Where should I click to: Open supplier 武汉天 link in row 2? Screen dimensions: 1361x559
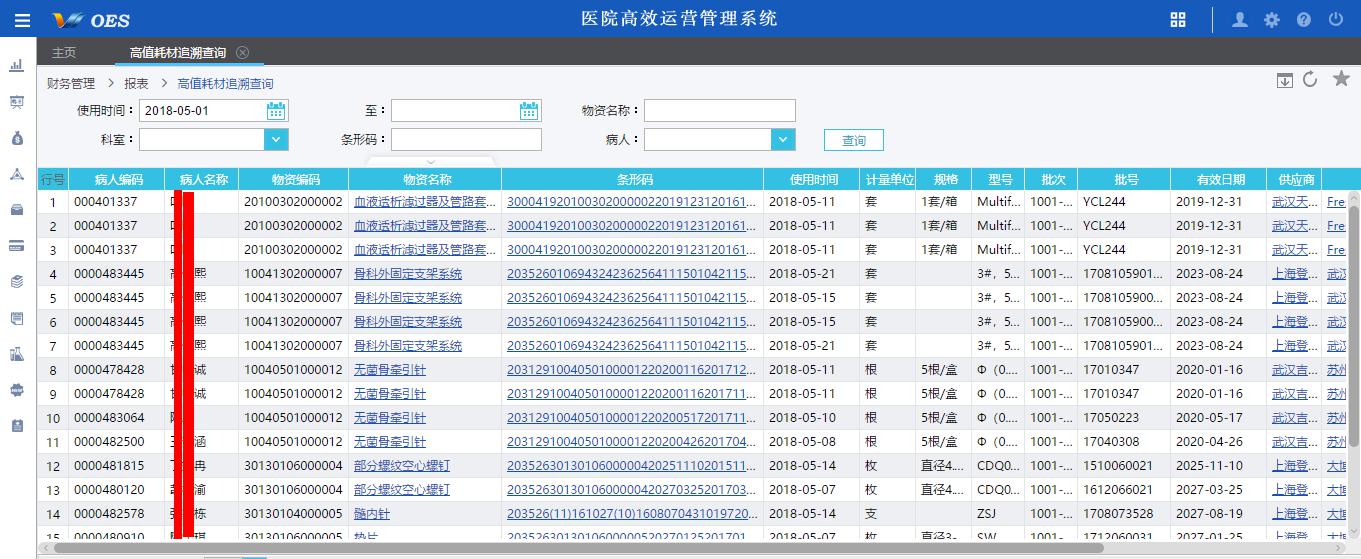[1294, 226]
